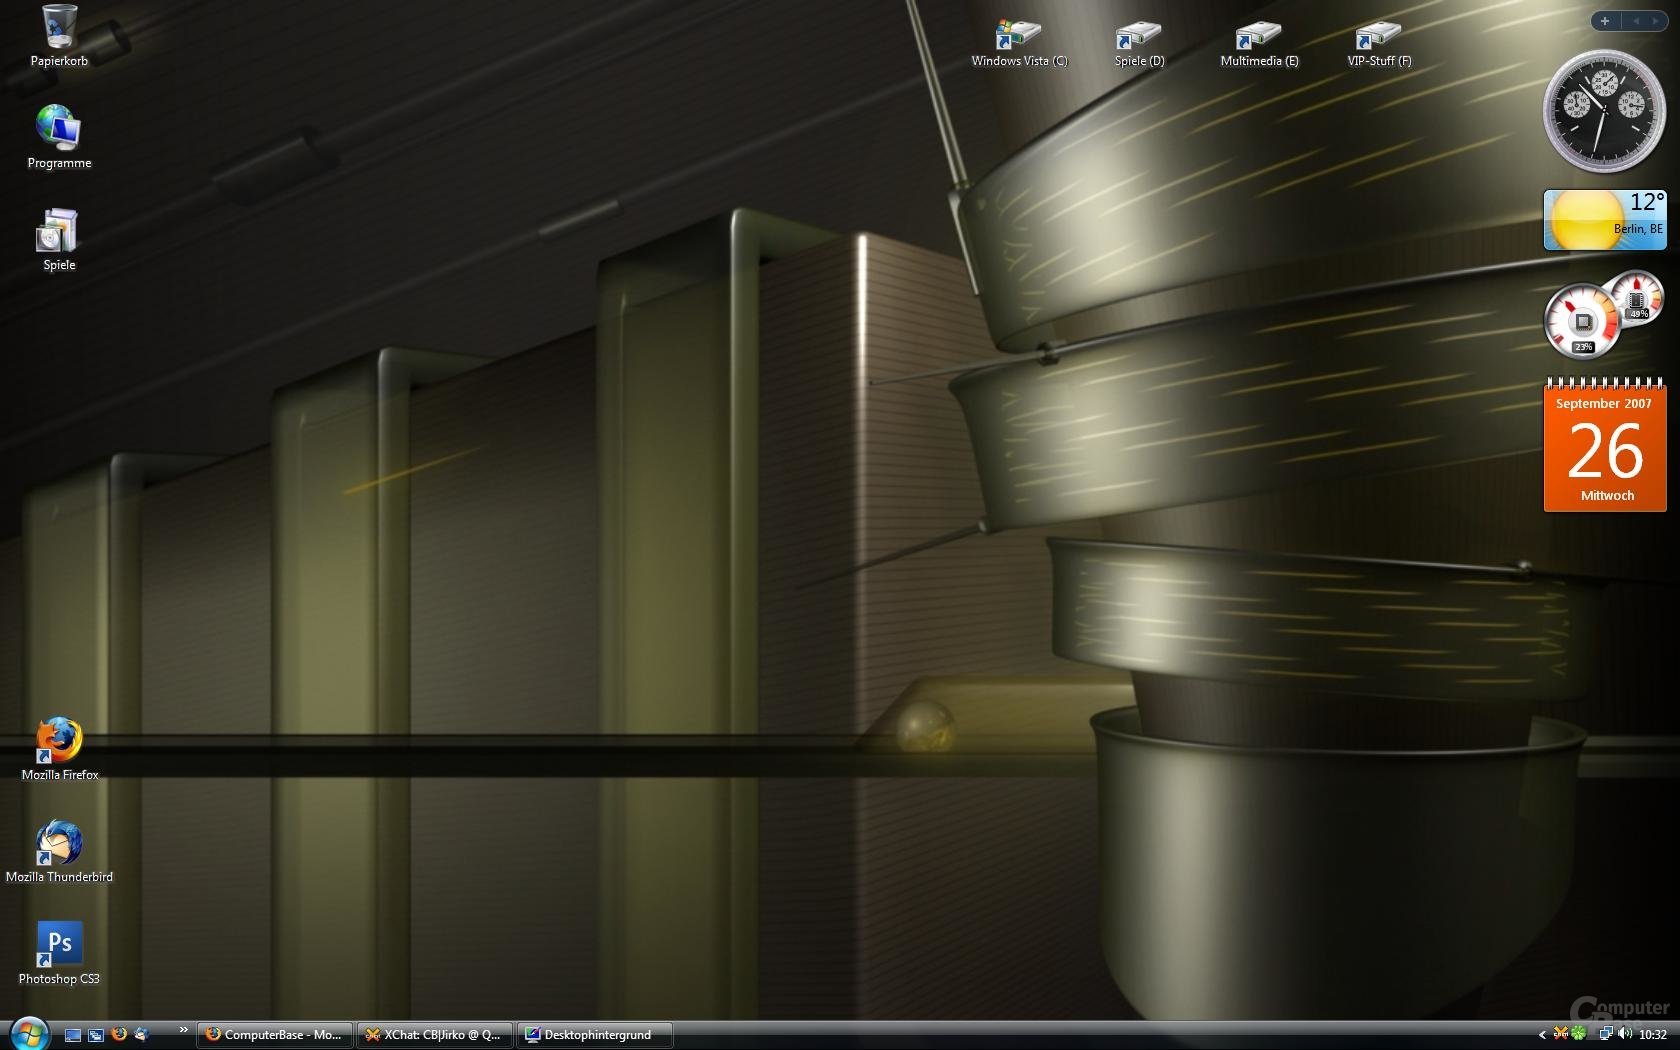Click the taskbar clock showing 10:32
The image size is (1680, 1050).
pos(1653,1035)
